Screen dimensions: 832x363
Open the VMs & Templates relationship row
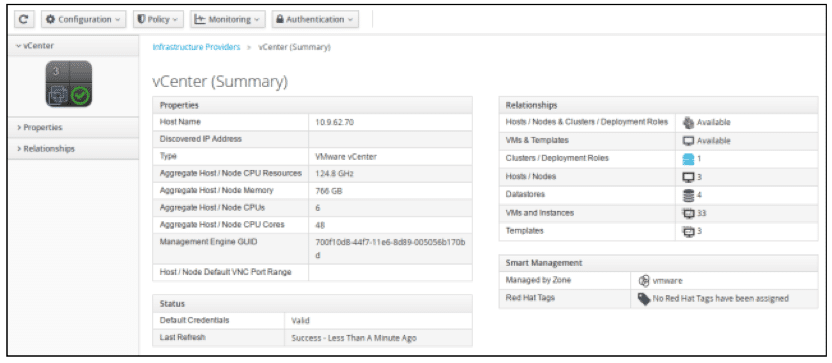(x=658, y=141)
